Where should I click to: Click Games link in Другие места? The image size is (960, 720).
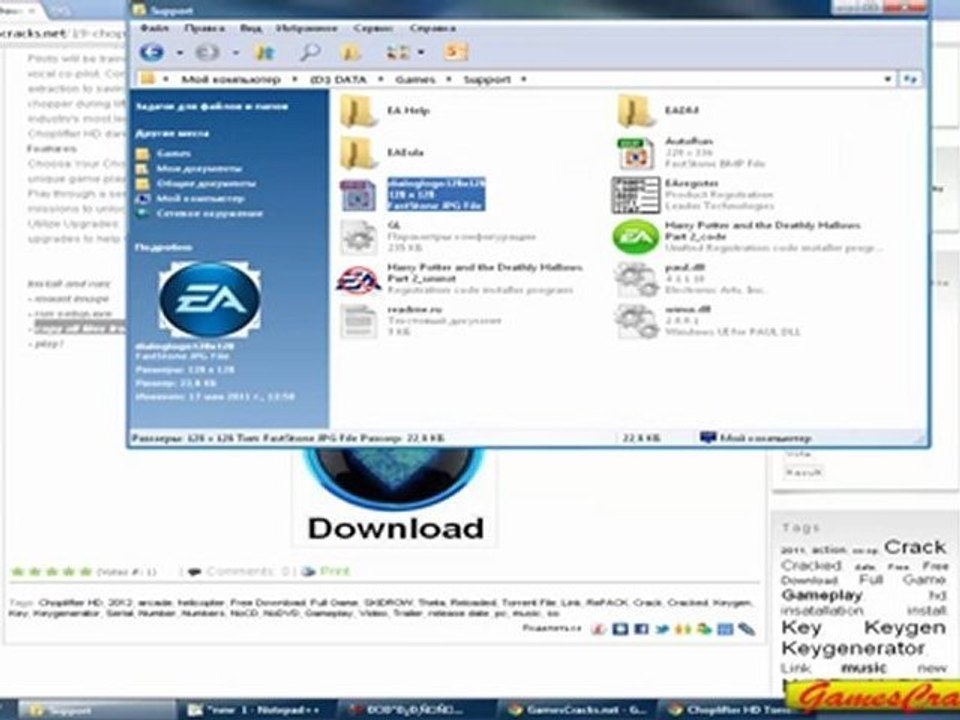tap(173, 154)
